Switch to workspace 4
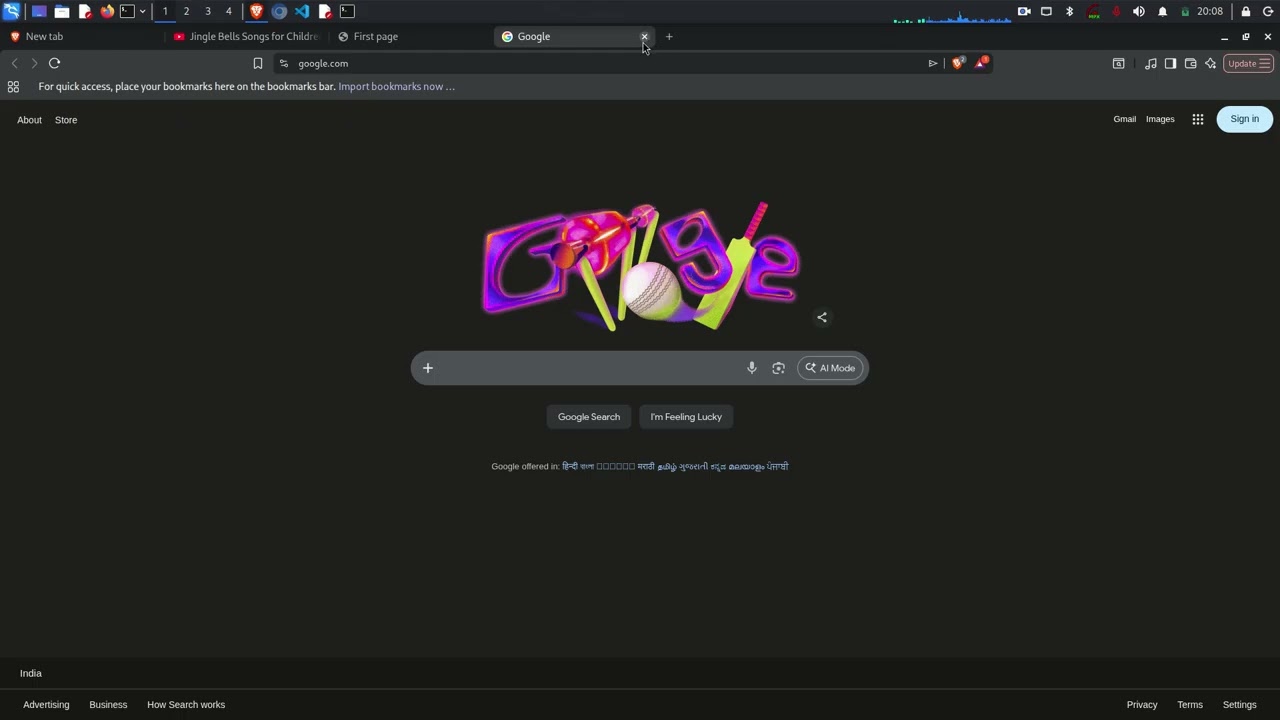This screenshot has height=720, width=1280. tap(229, 11)
